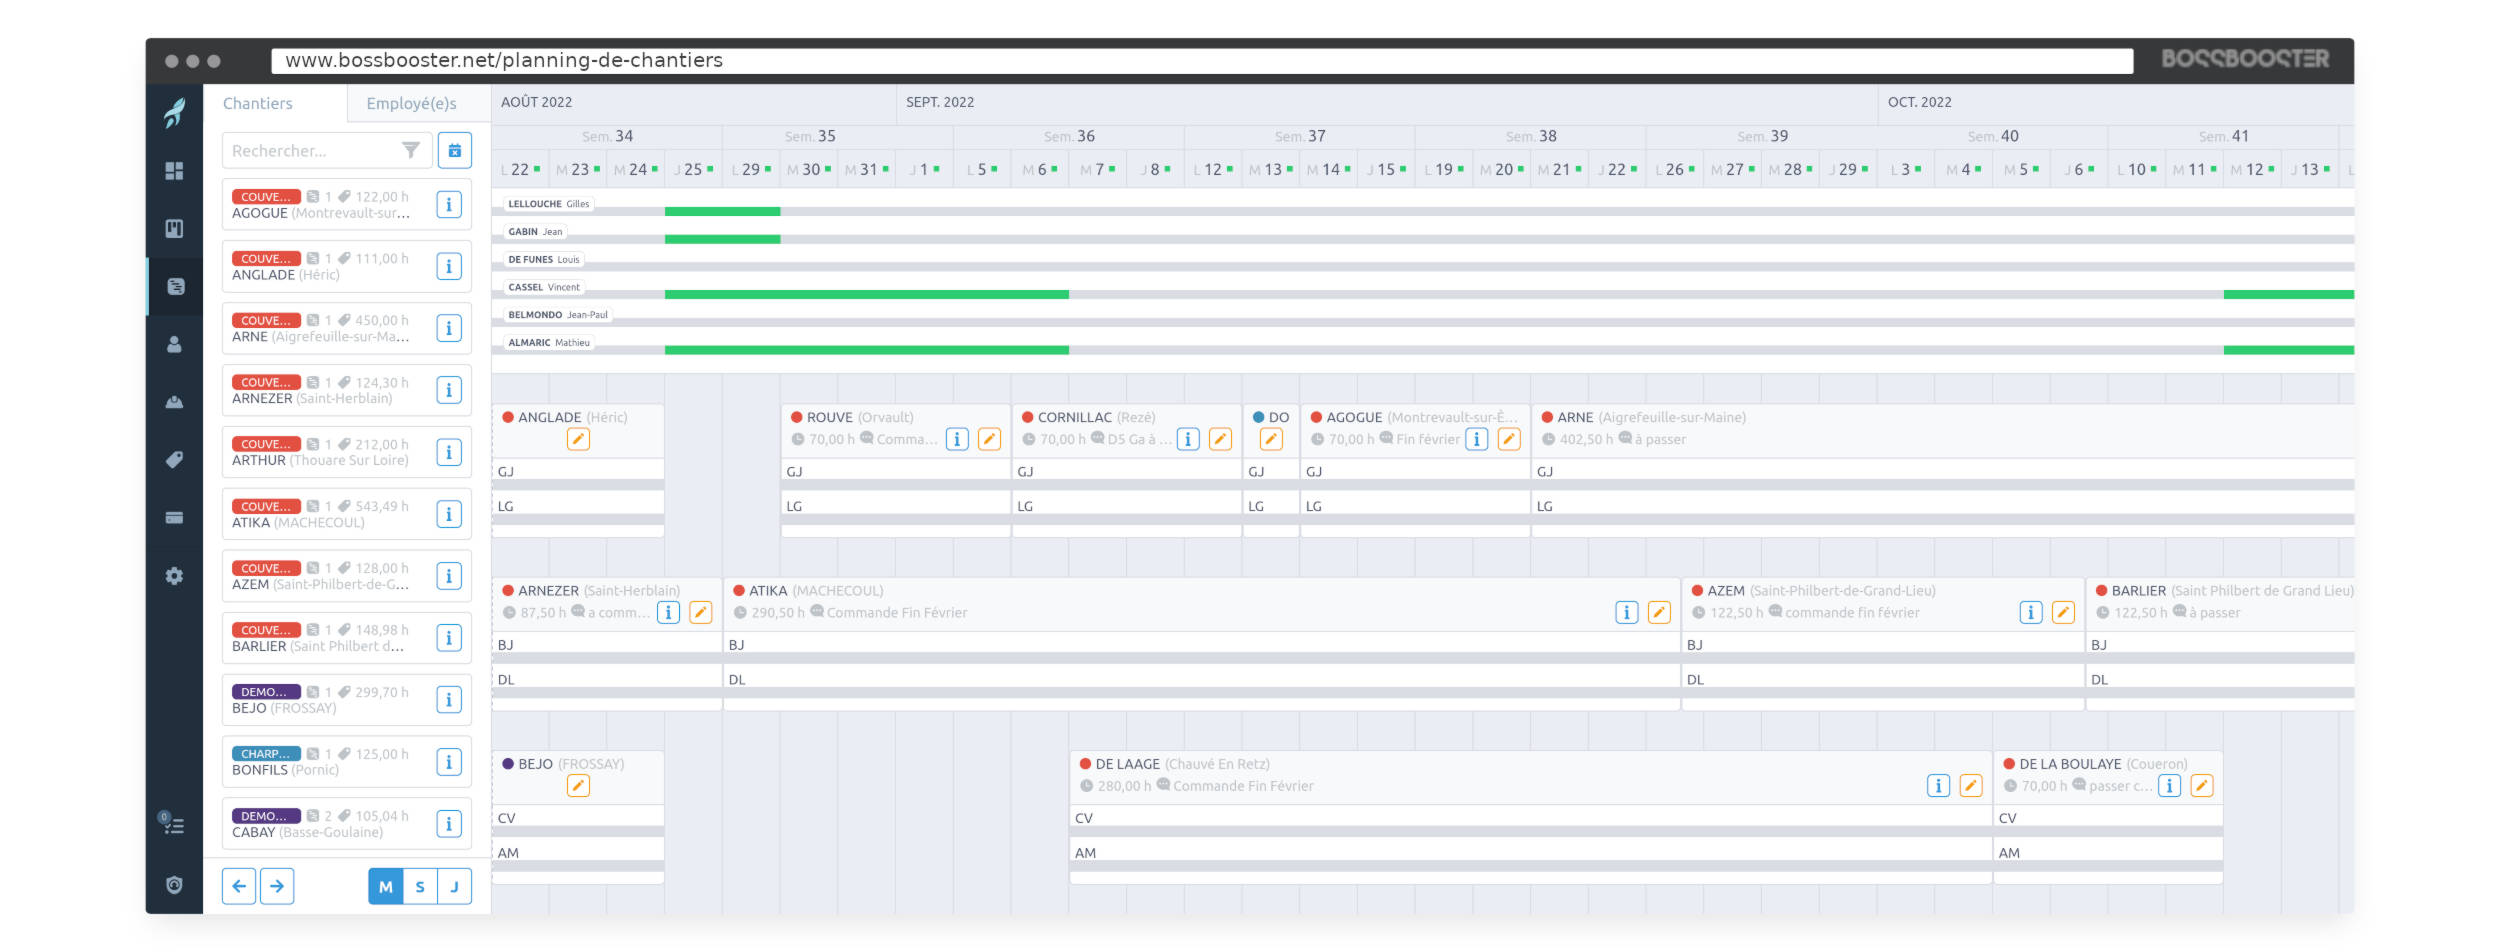
Task: Click BELMONDO Jean-Paul employee label
Action: (557, 315)
